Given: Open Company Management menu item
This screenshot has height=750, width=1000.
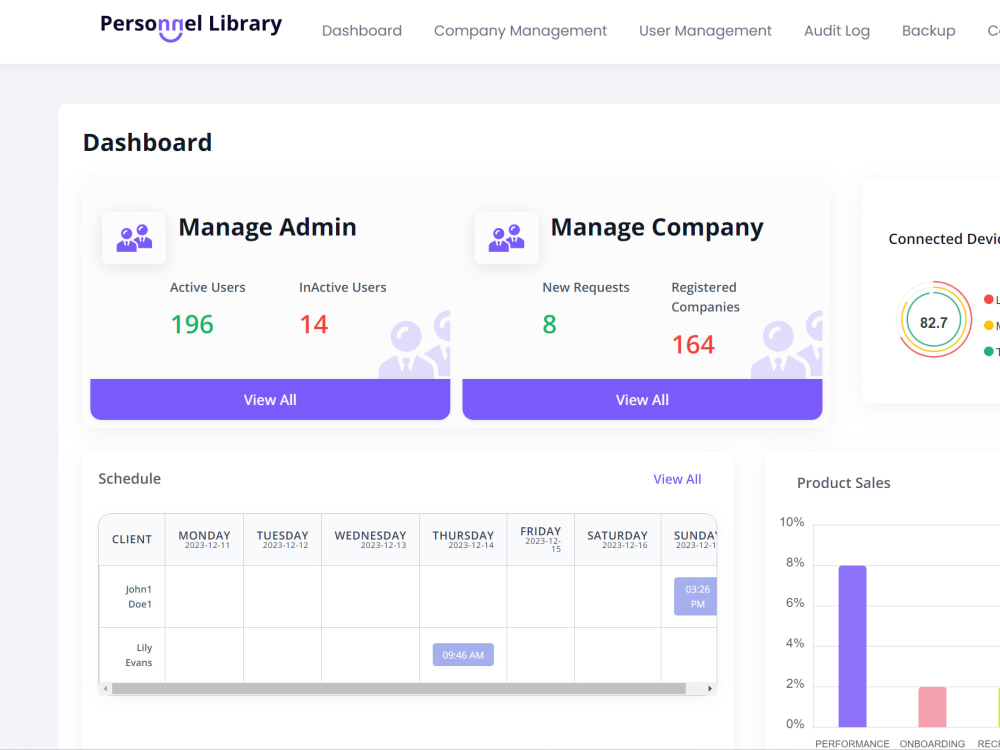Looking at the screenshot, I should (x=520, y=31).
